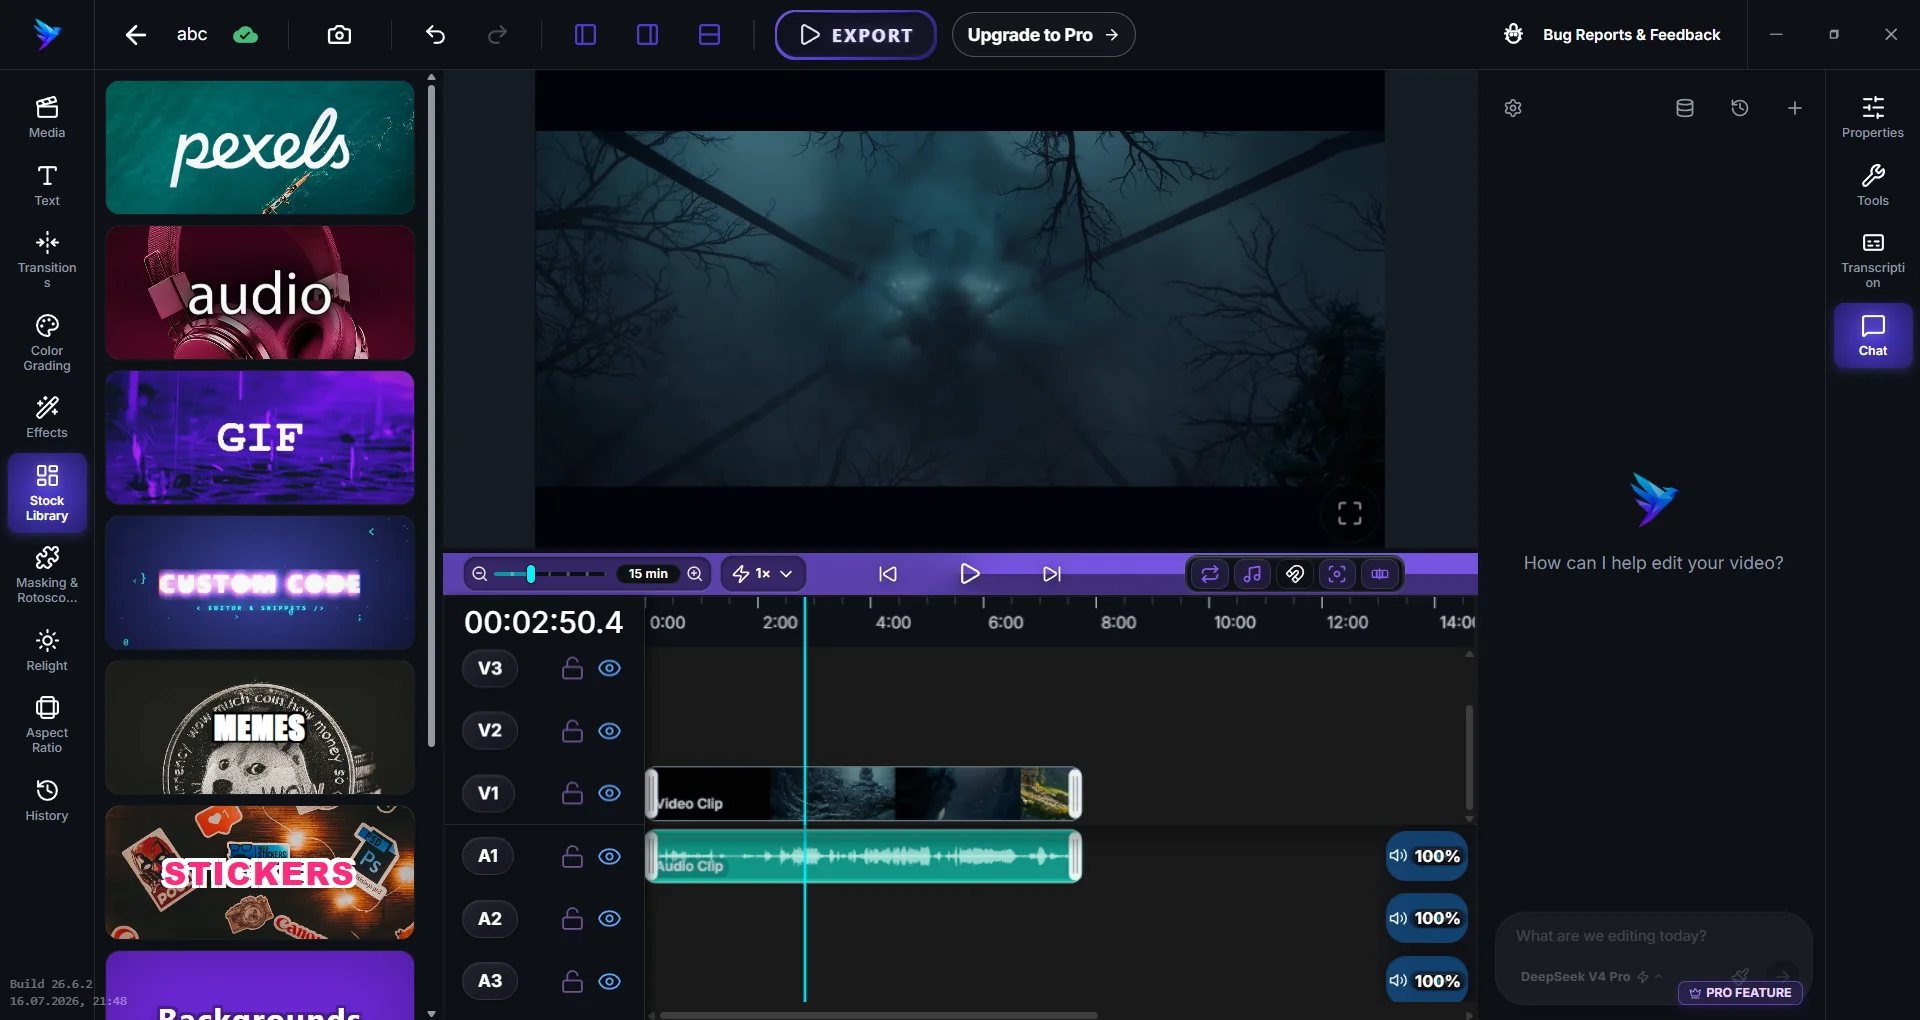
Task: Lock the A1 track
Action: point(572,856)
